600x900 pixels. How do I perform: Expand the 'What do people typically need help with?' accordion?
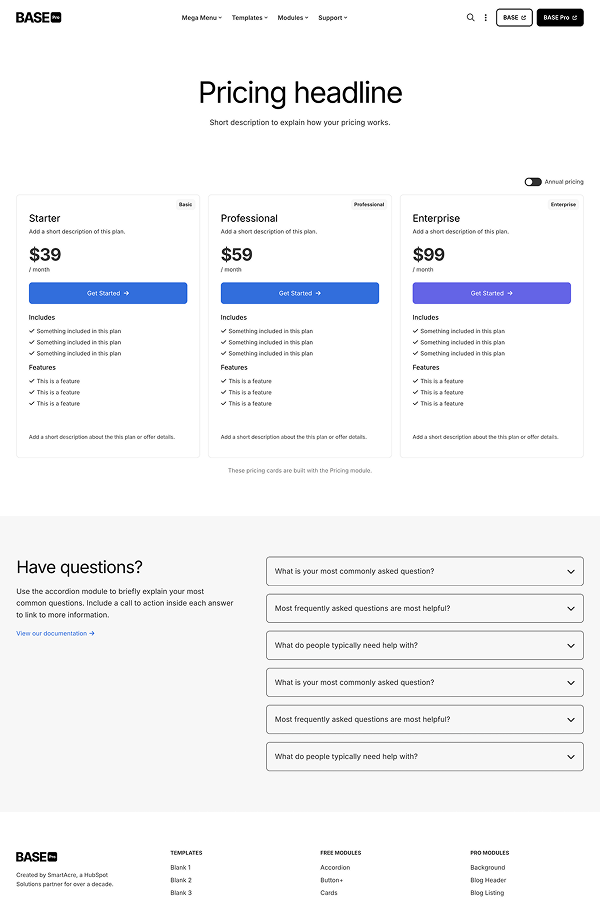pos(425,645)
